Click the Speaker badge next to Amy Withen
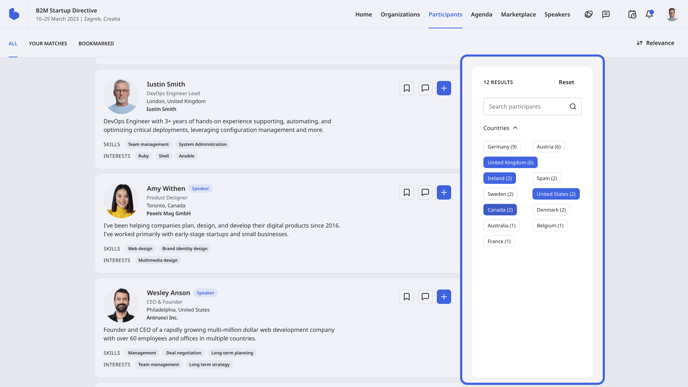The width and height of the screenshot is (688, 387). coord(201,189)
